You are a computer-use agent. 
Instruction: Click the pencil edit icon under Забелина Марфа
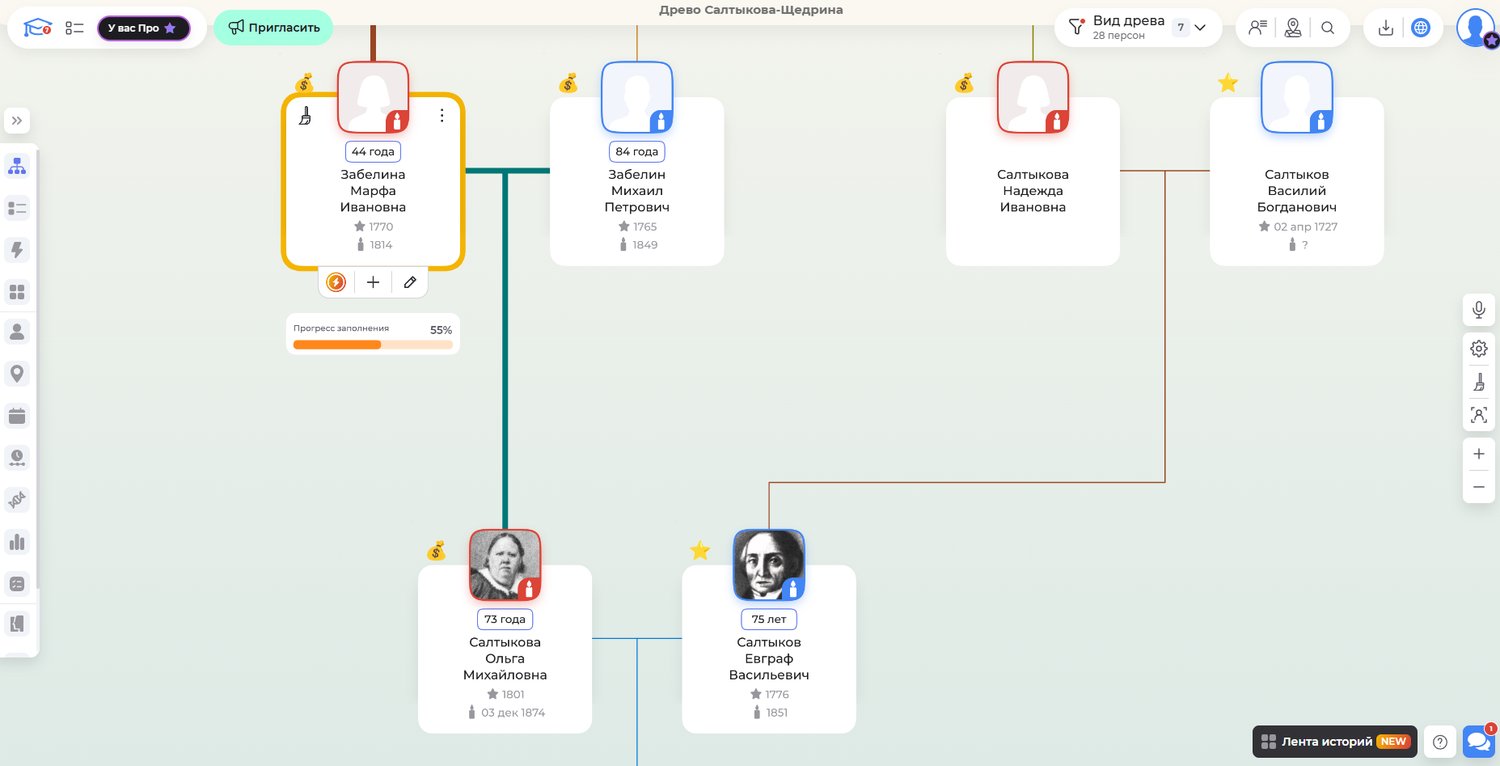pyautogui.click(x=410, y=283)
